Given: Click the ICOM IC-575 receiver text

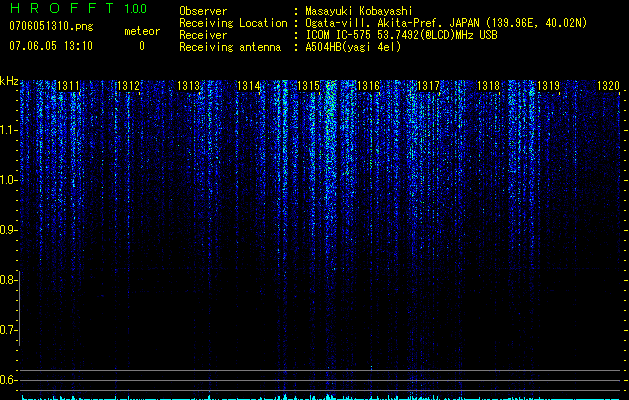Looking at the screenshot, I should (x=401, y=35).
